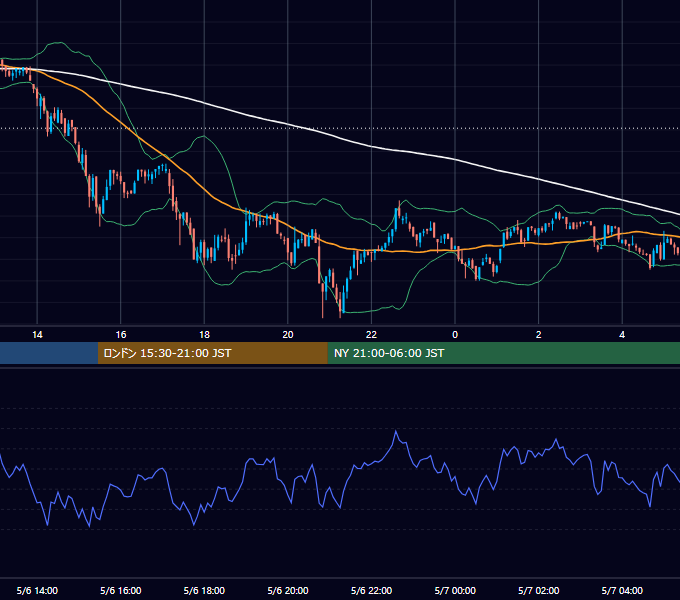Click the 5/6 16:00 time label
This screenshot has width=680, height=600.
click(121, 590)
